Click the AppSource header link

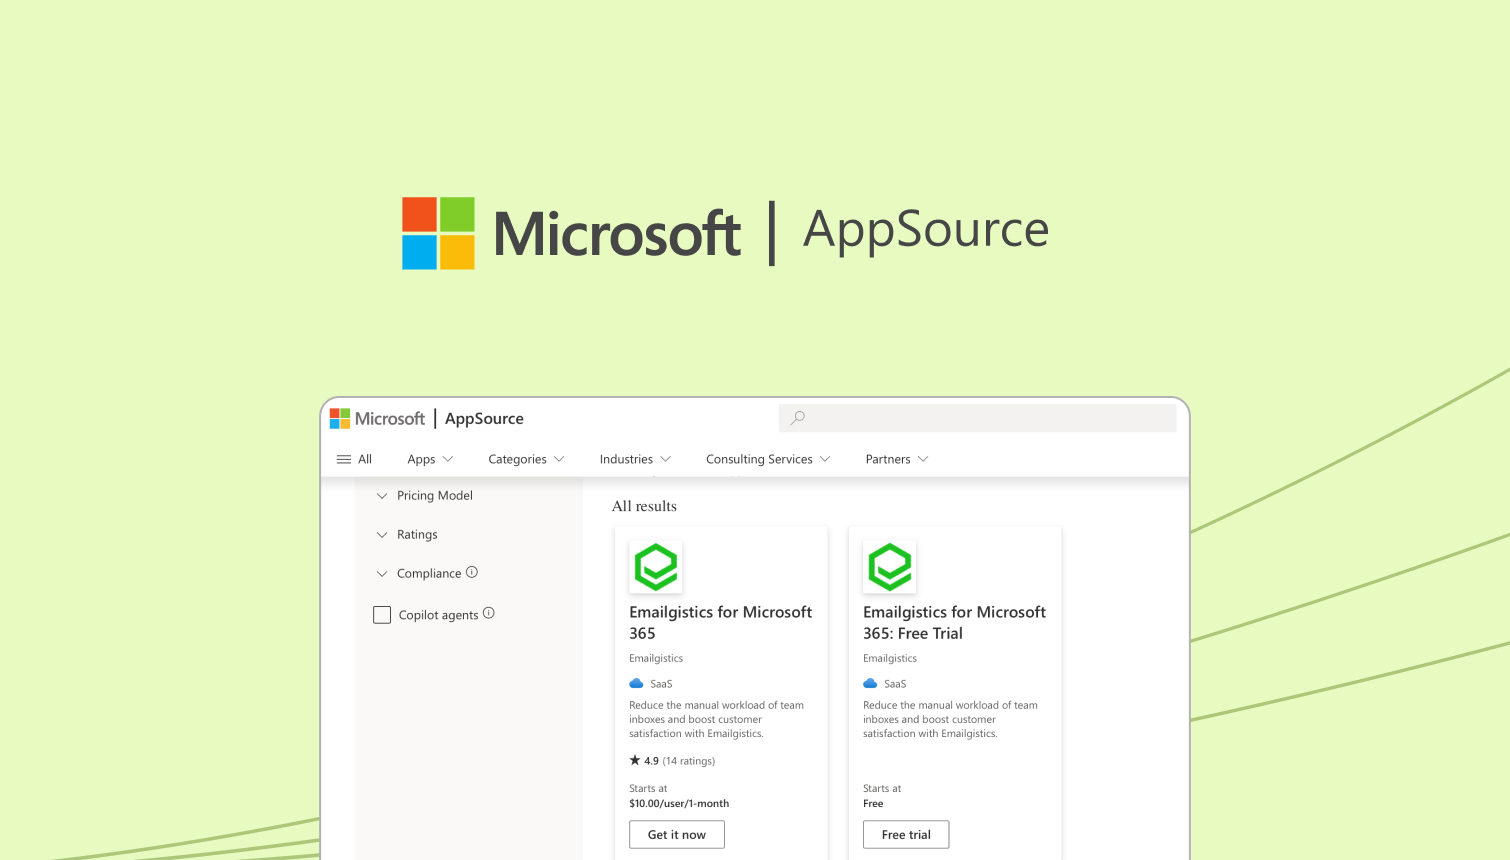click(x=484, y=419)
